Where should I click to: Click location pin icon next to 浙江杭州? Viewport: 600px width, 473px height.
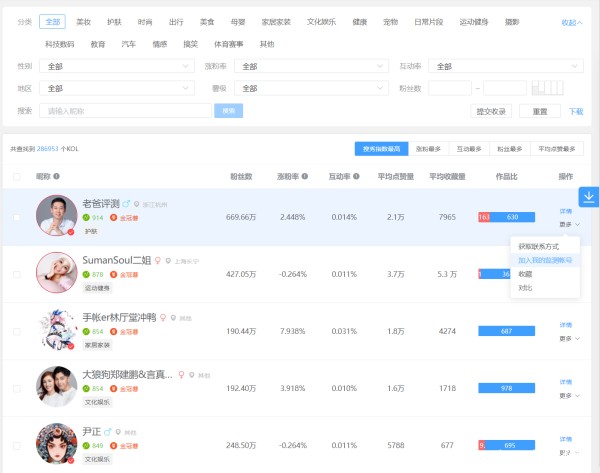[137, 204]
